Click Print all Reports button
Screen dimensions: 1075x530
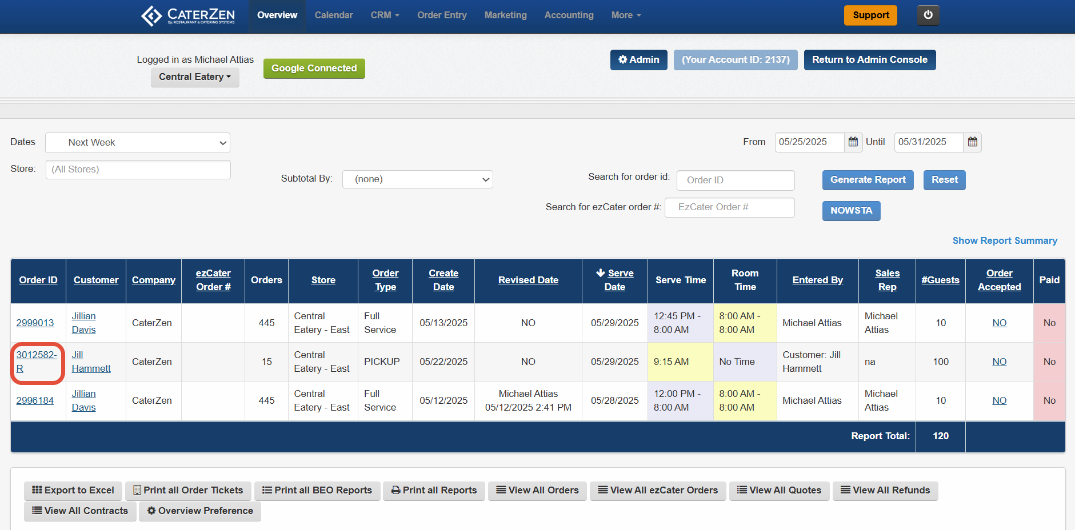coord(434,490)
